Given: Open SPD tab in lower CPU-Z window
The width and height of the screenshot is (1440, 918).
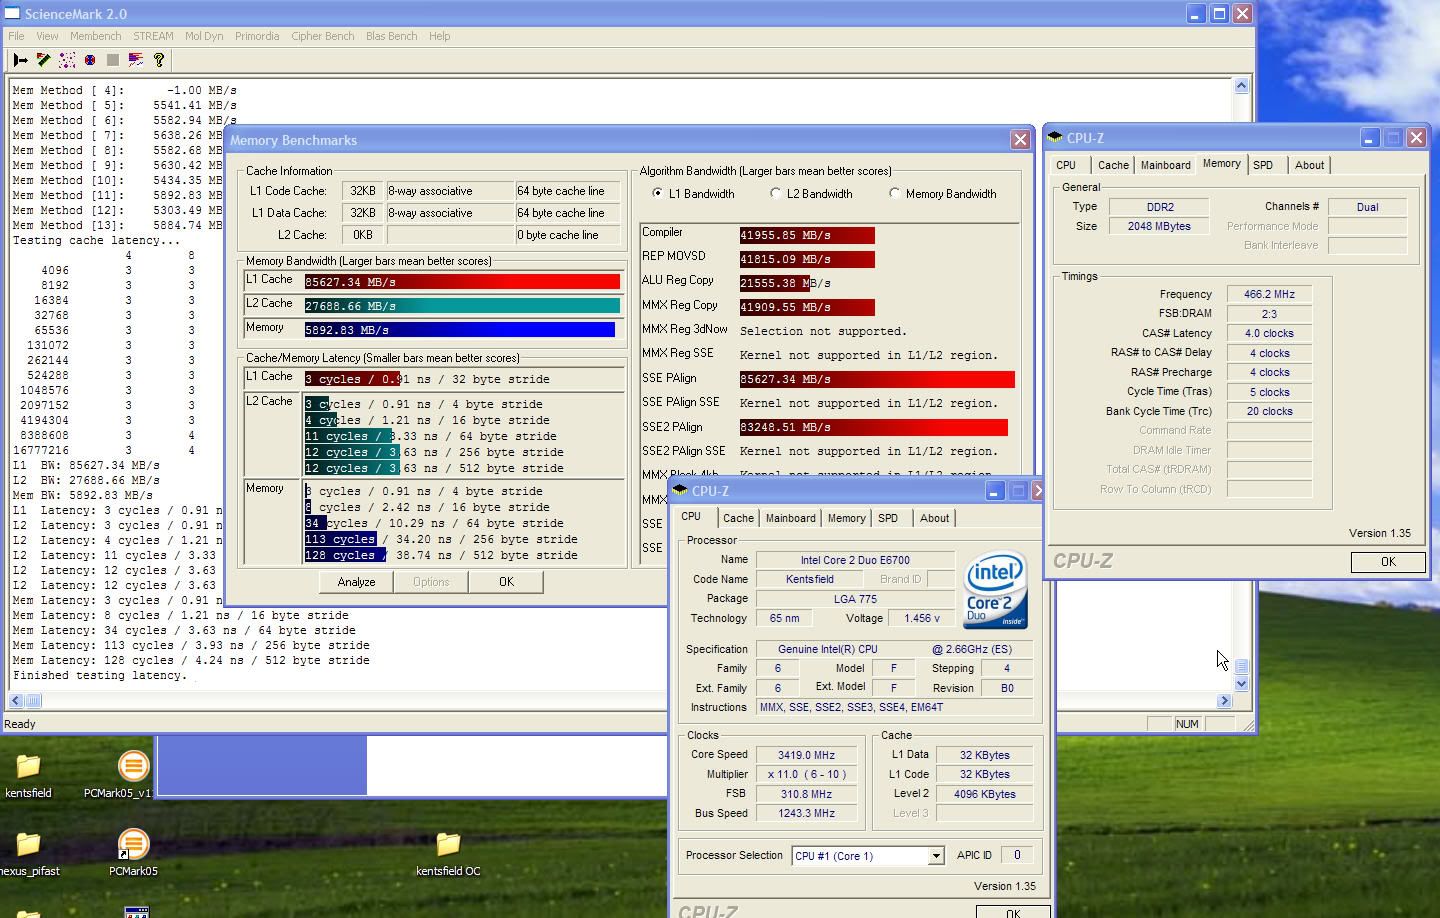Looking at the screenshot, I should [888, 518].
